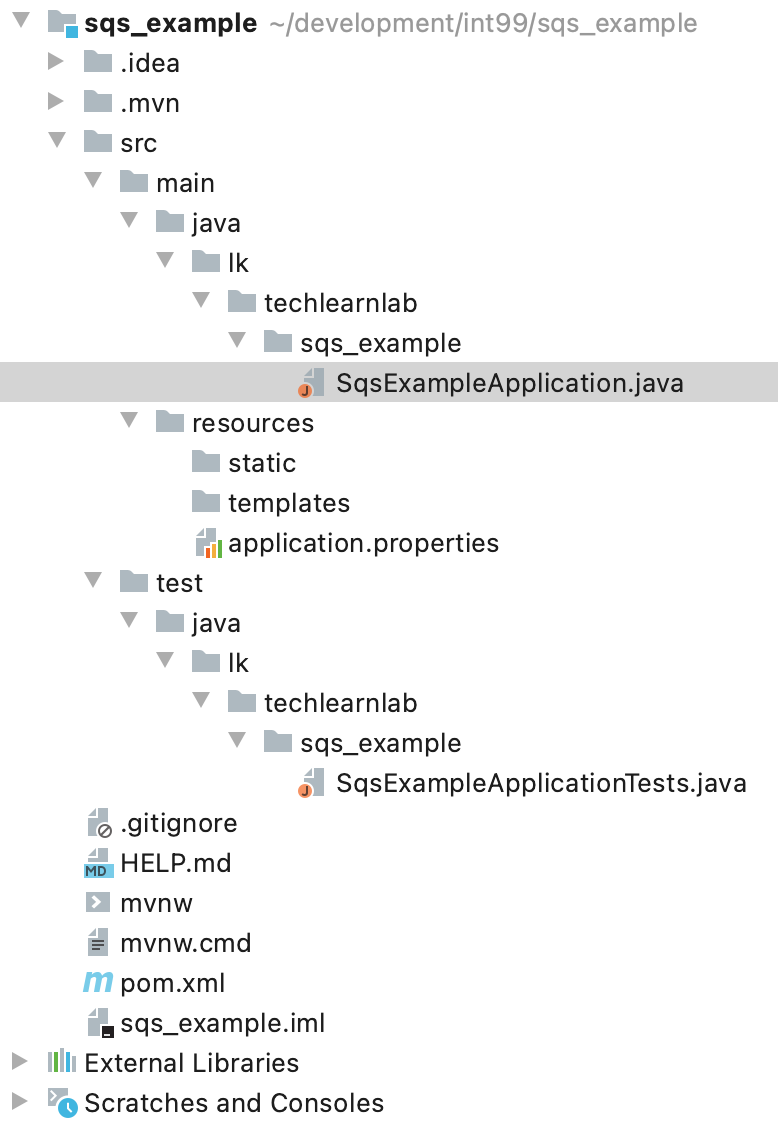
Task: Click the techlearnlab folder icon under main
Action: [x=242, y=302]
